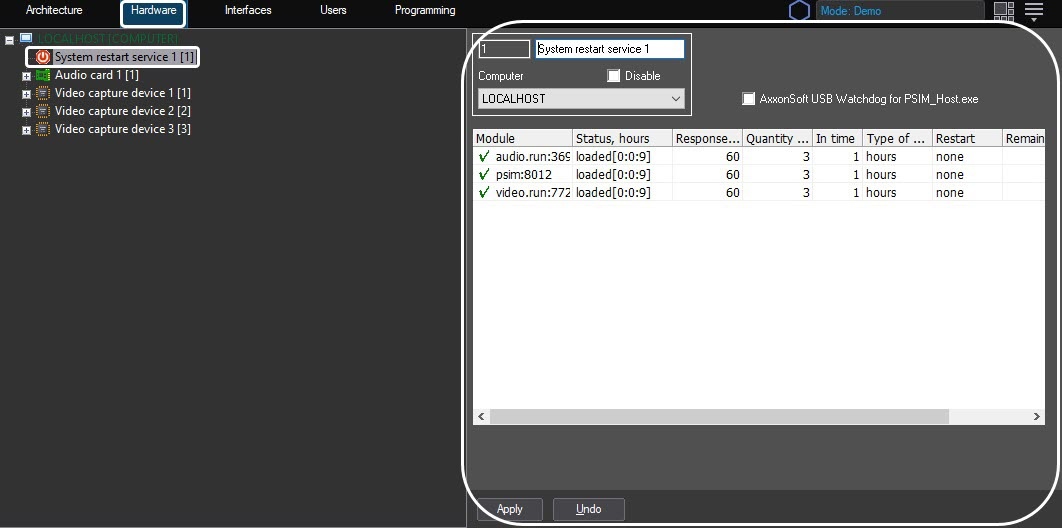
Task: Click the green checkmark for psim:8012 module
Action: [x=484, y=175]
